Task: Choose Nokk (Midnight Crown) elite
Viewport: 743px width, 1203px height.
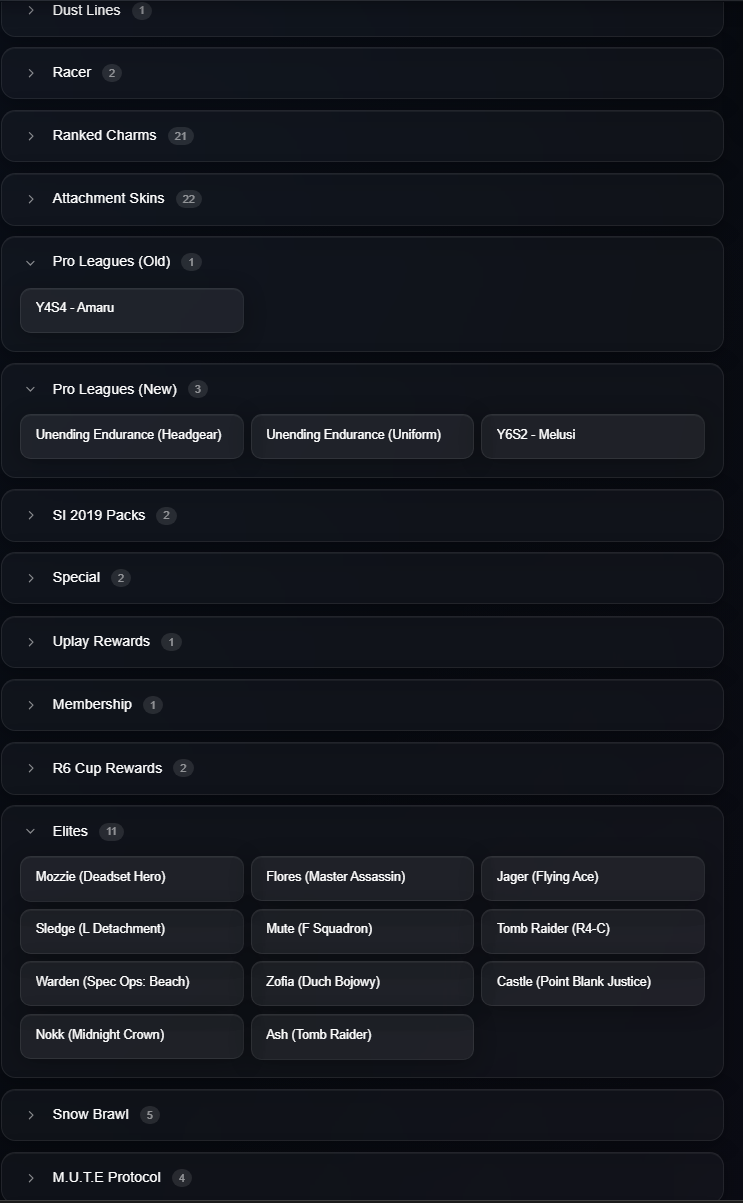Action: point(132,1036)
